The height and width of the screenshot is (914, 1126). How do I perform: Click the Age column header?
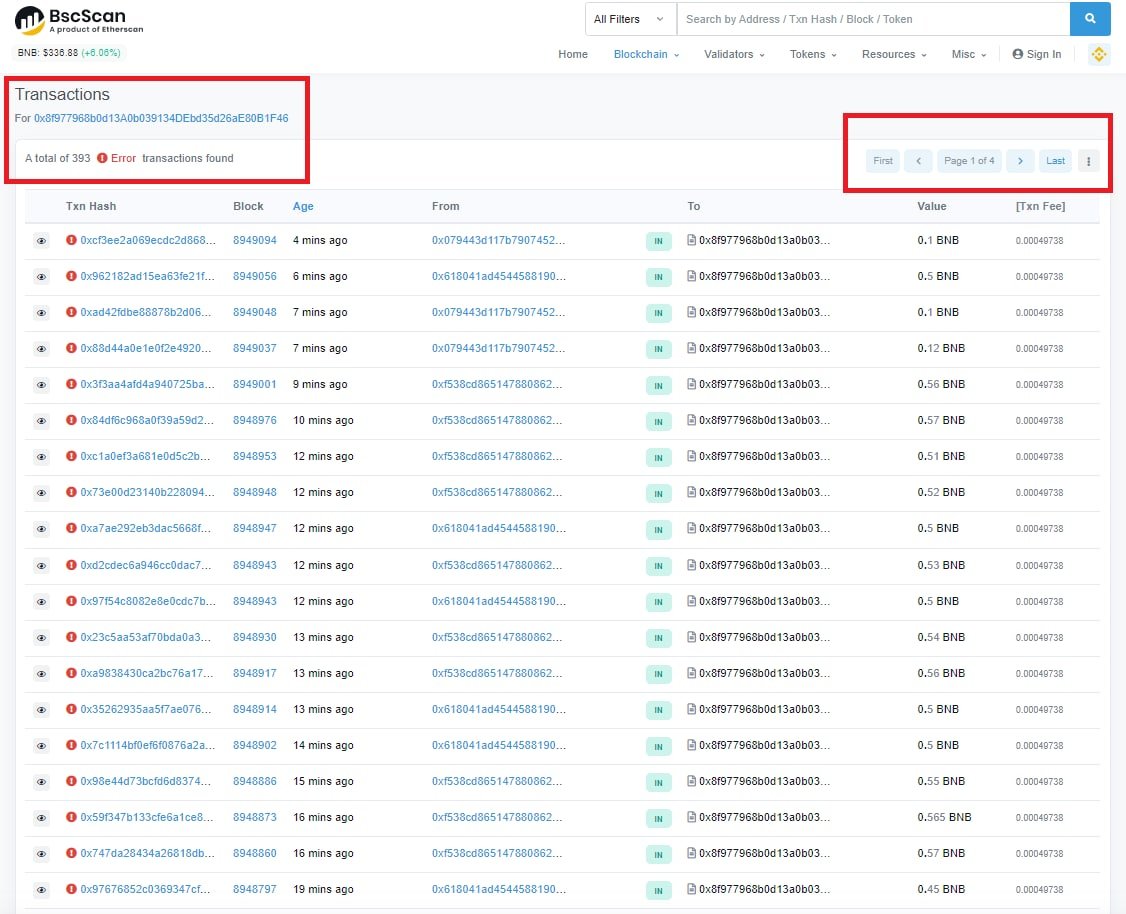pos(303,206)
